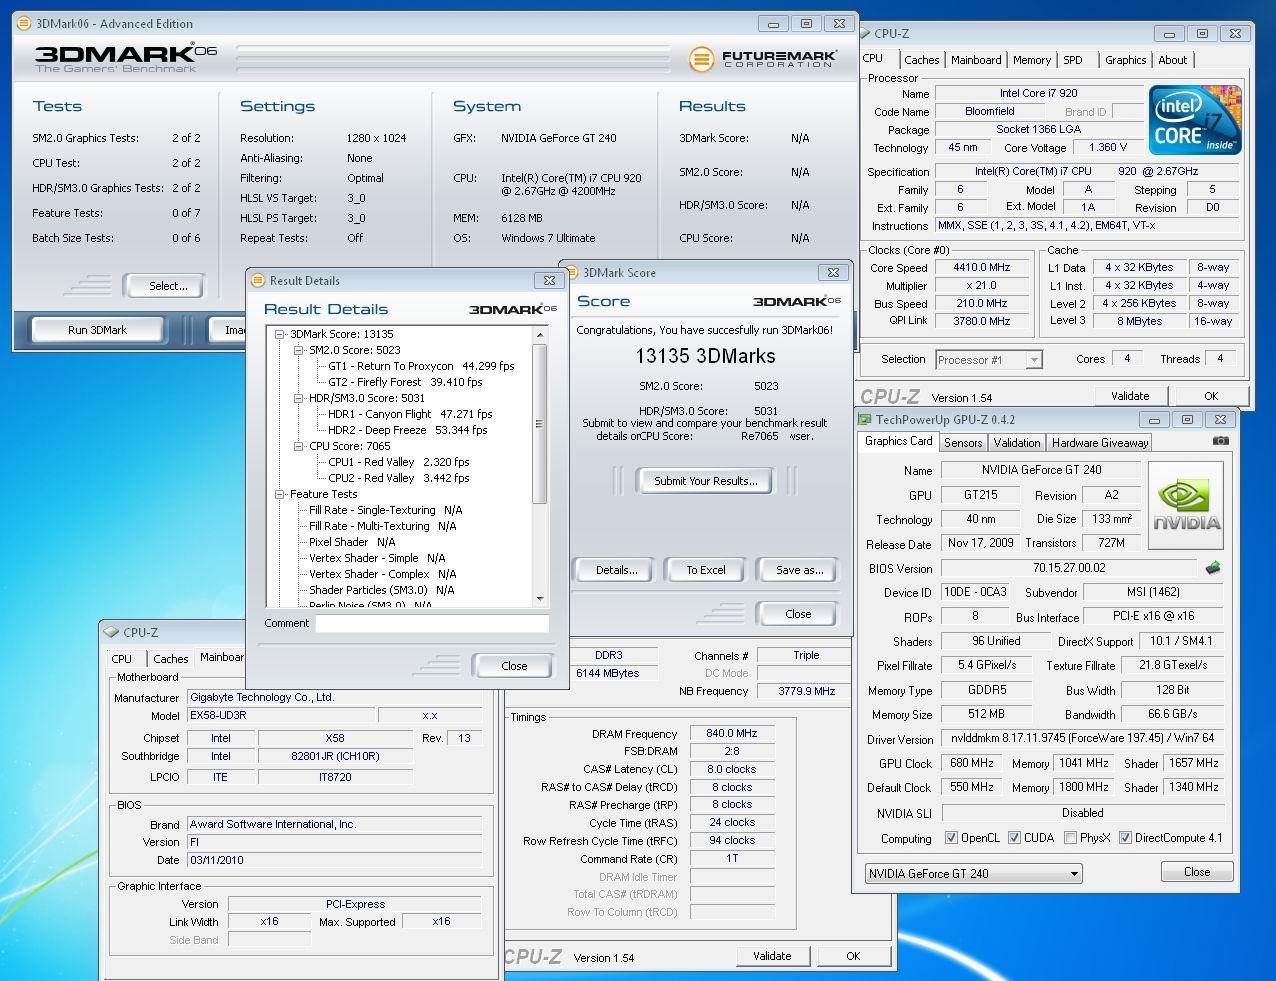
Task: Click the bottom-left CPU-Z window title icon
Action: [x=112, y=632]
